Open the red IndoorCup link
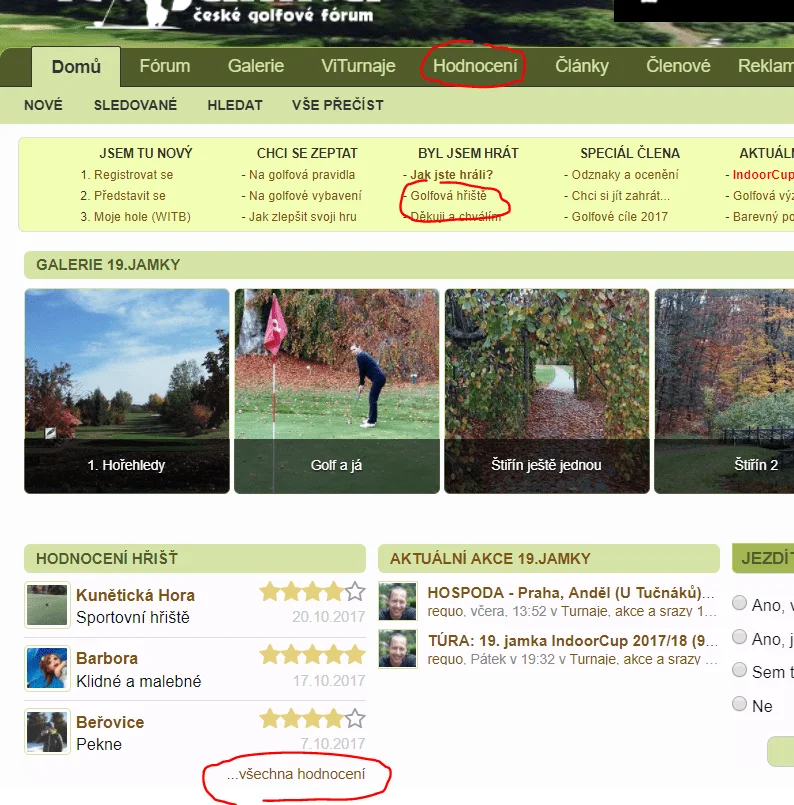Viewport: 794px width, 805px height. pos(763,175)
